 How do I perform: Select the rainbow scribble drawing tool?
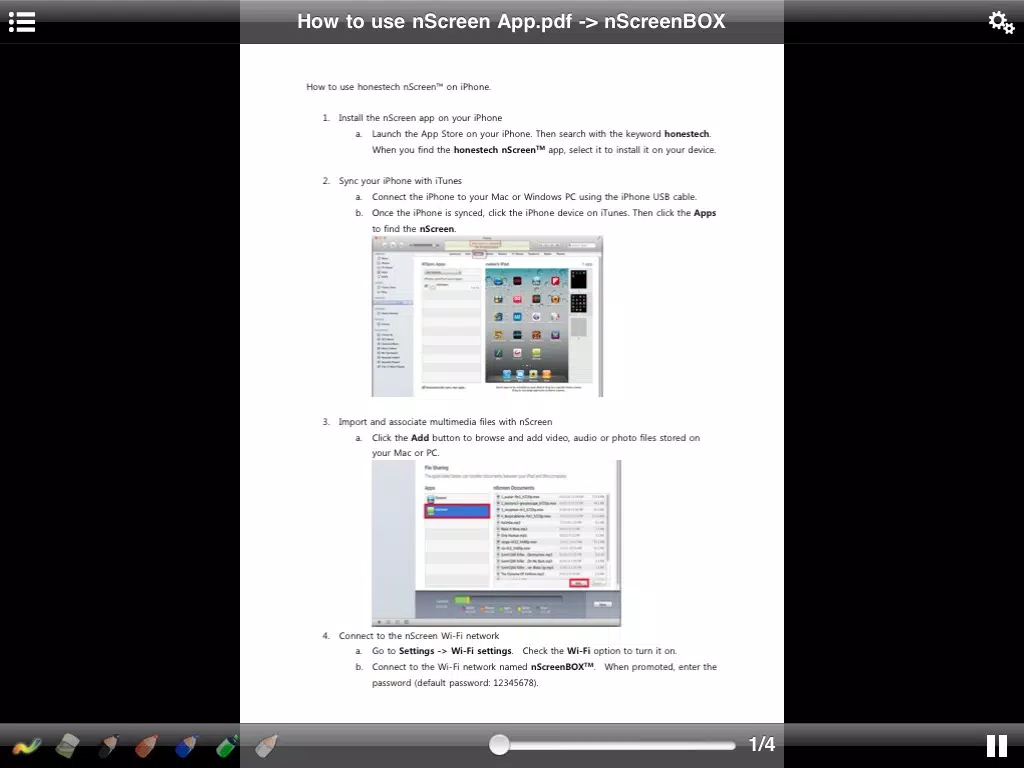26,745
